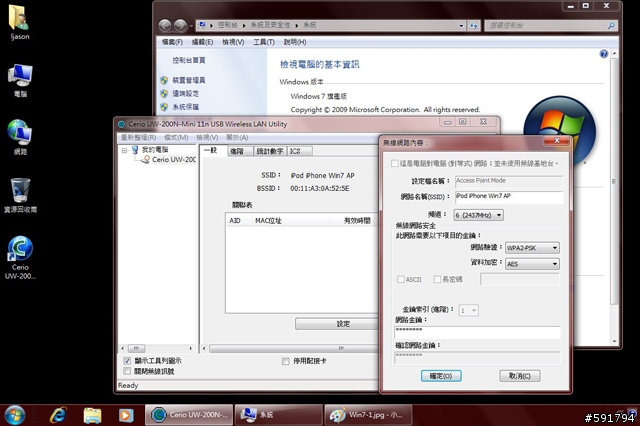
Task: Click the Forward arrow in Control Panel window
Action: (x=180, y=25)
